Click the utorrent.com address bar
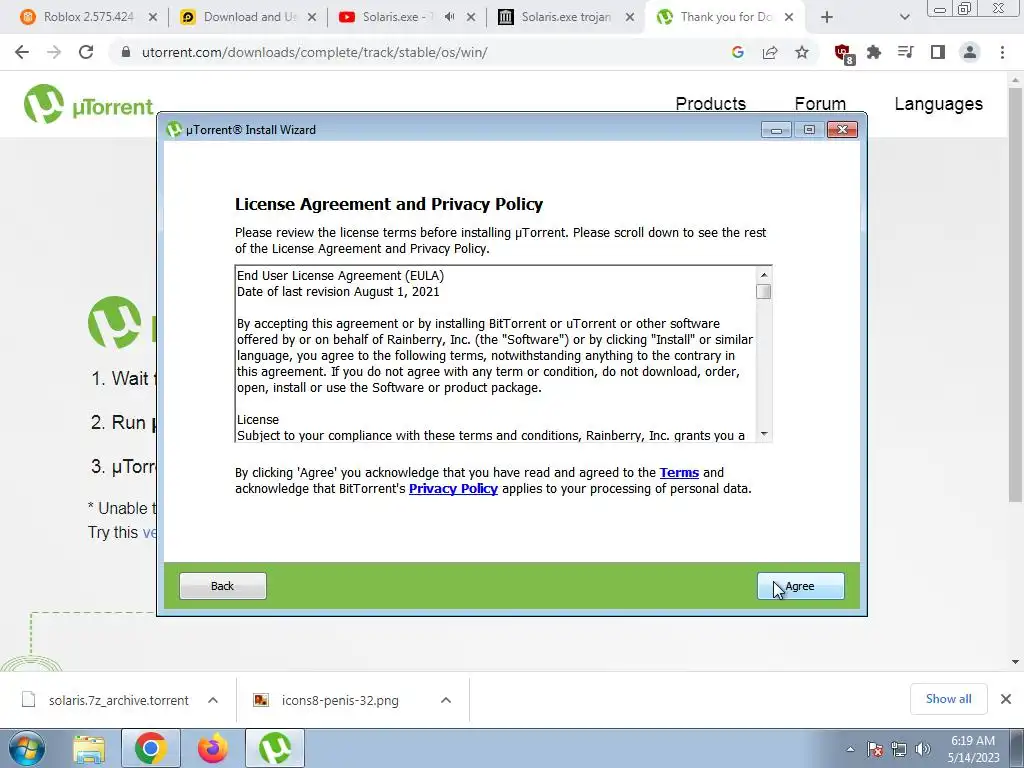 [418, 52]
